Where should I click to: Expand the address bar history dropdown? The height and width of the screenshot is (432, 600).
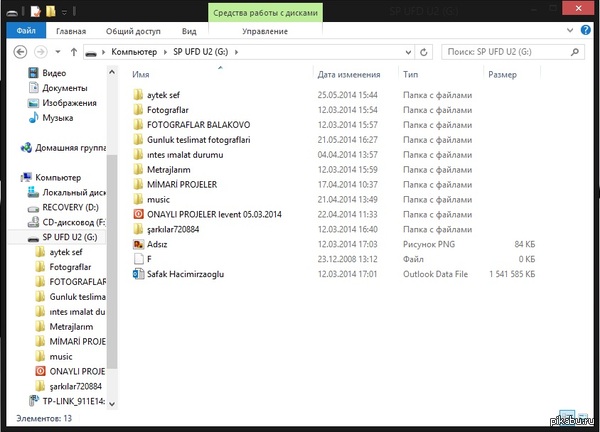[x=408, y=52]
